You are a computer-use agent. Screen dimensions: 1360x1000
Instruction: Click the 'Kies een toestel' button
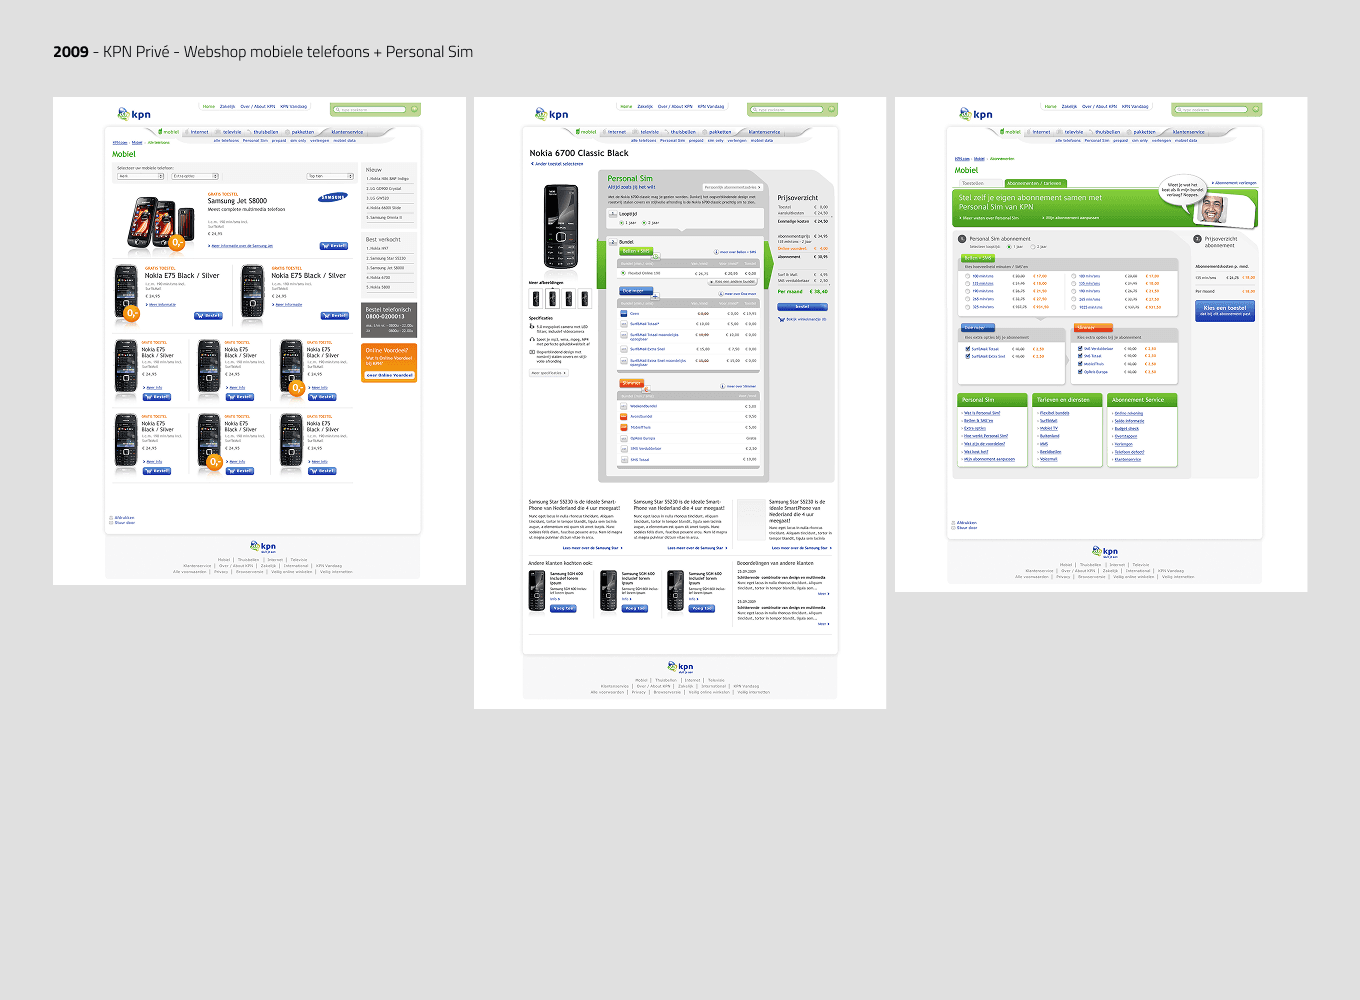(x=1224, y=311)
